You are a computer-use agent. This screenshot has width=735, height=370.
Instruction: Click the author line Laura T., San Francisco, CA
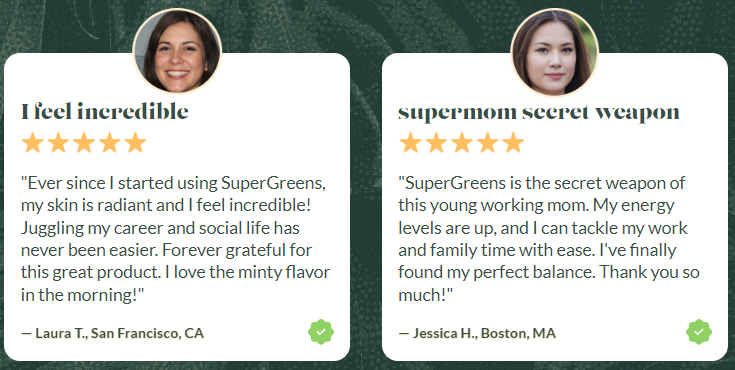112,333
